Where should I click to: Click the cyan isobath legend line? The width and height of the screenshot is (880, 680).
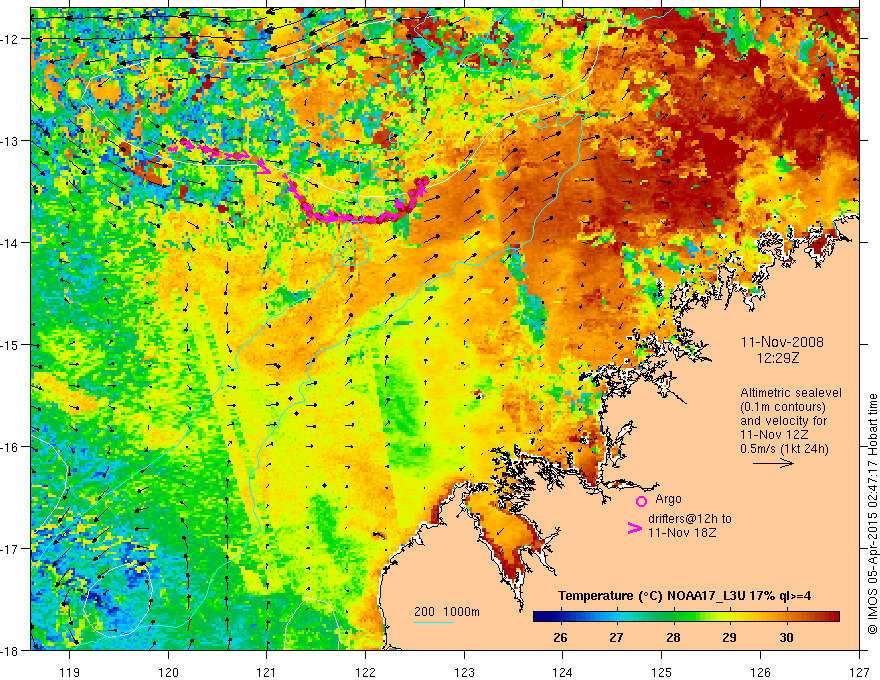(434, 622)
